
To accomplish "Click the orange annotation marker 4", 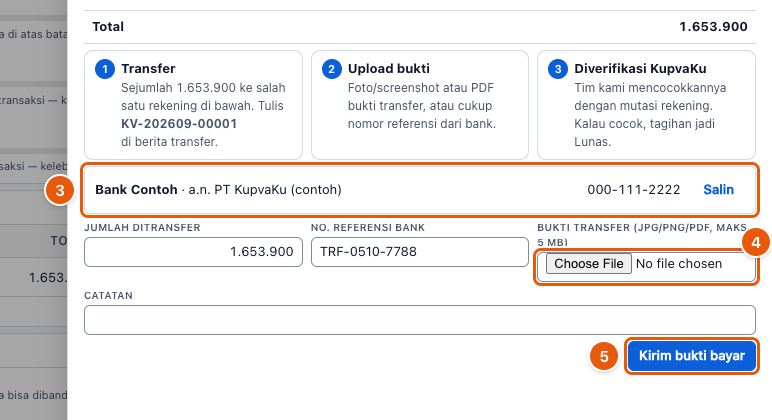I will pyautogui.click(x=756, y=242).
